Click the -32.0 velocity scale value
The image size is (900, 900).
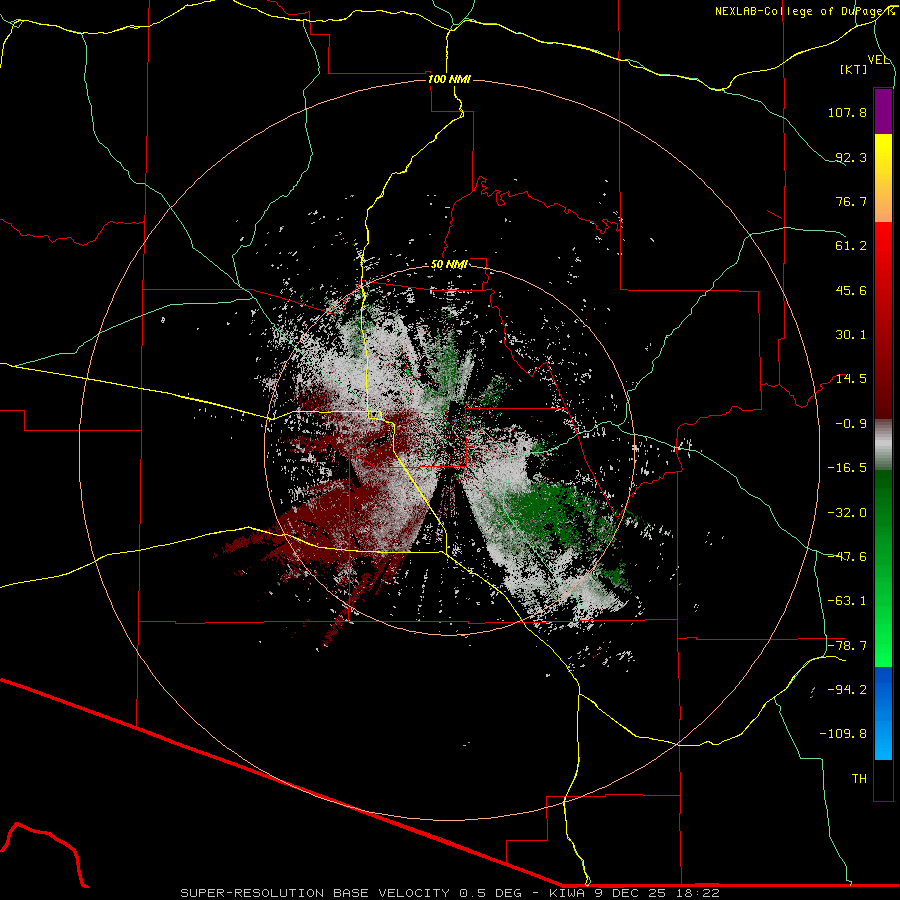tap(847, 513)
